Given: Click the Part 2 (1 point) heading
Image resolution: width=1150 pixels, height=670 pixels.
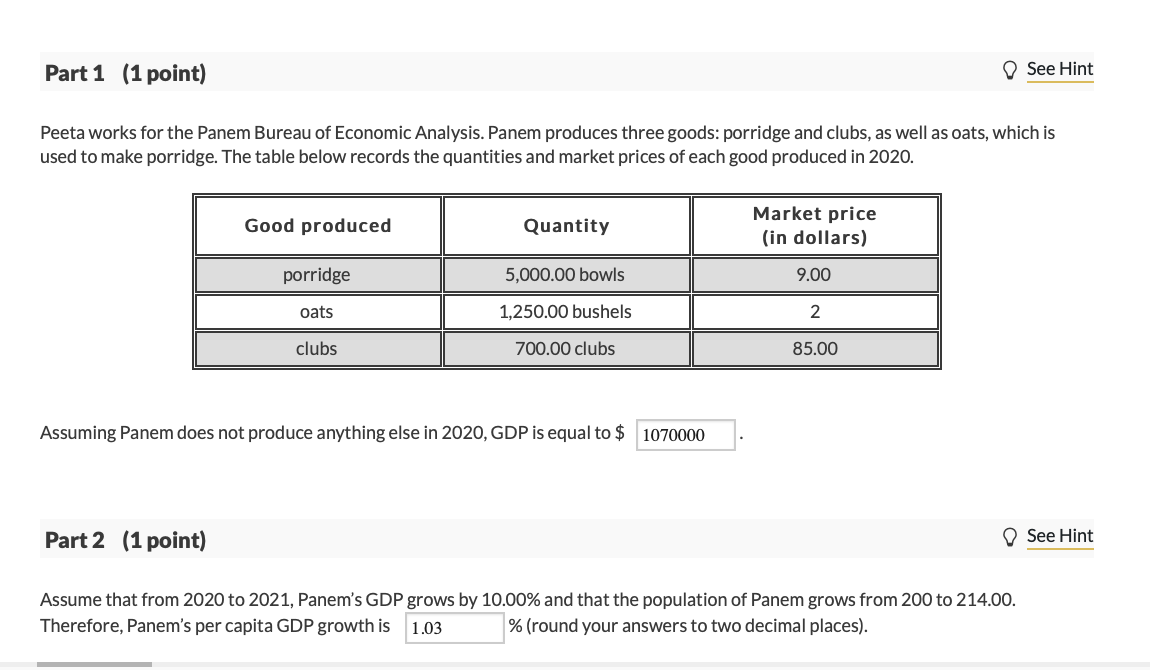Looking at the screenshot, I should pos(126,541).
